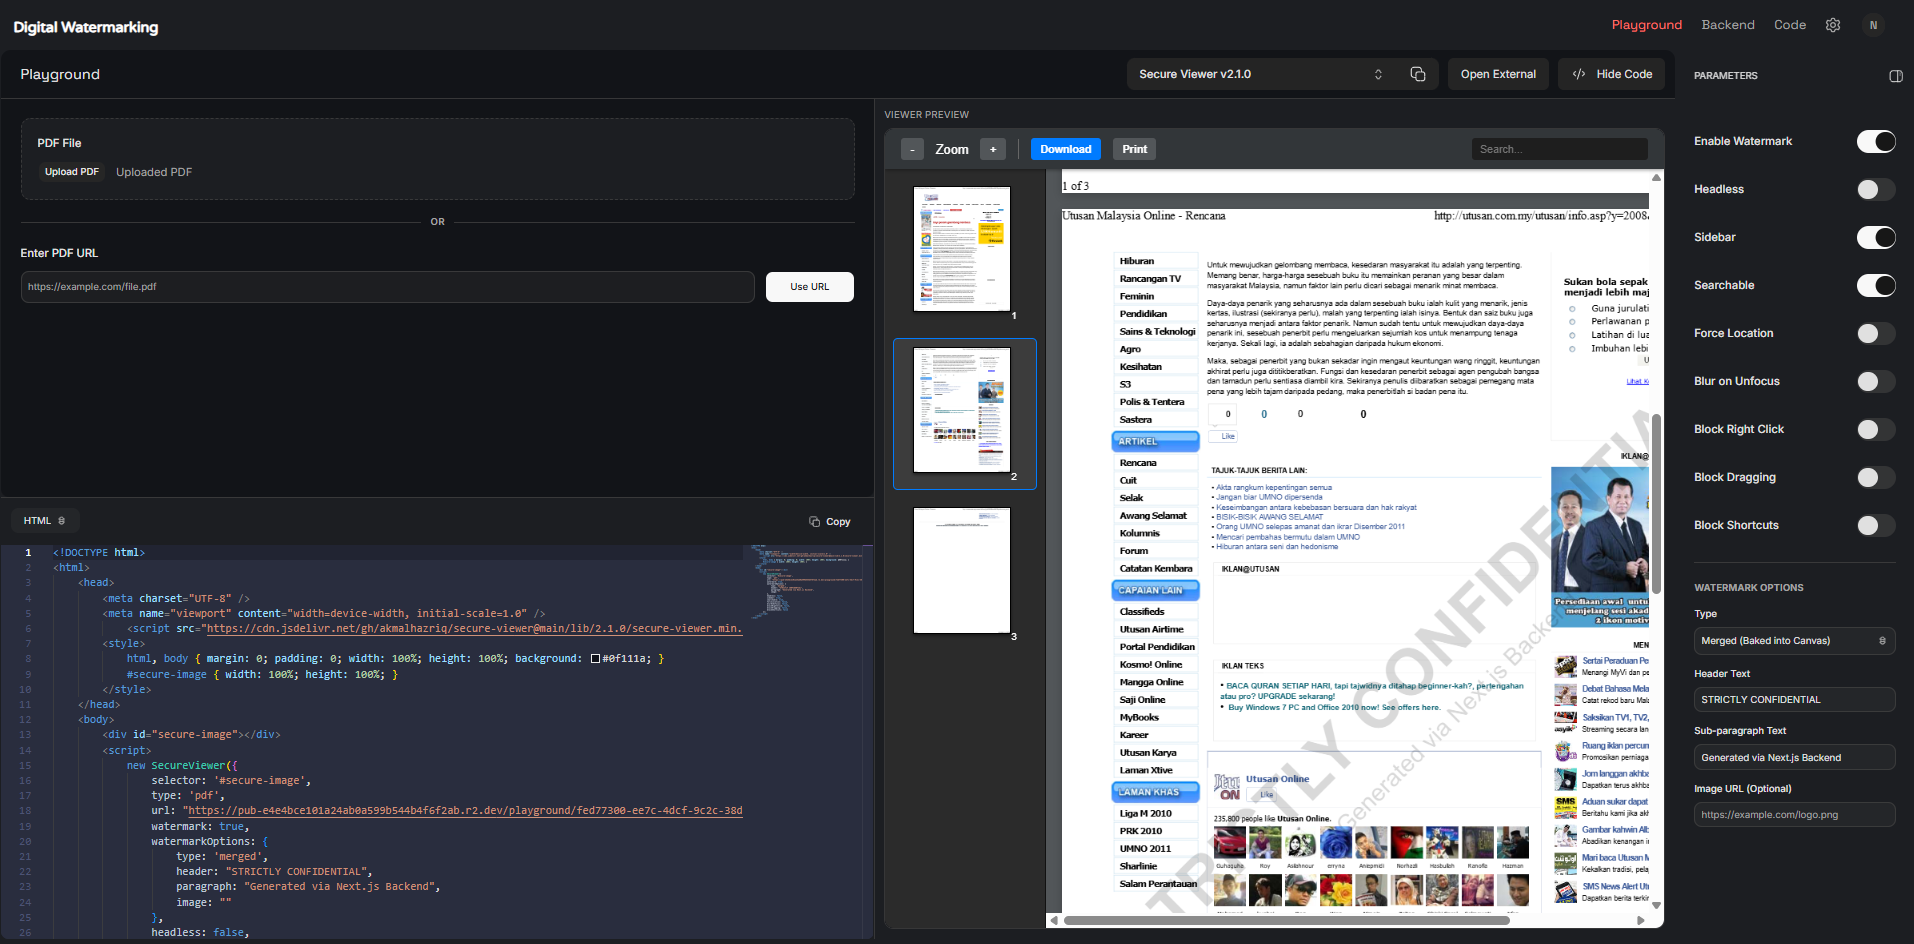Click the Download button in the viewer
This screenshot has width=1914, height=944.
tap(1065, 149)
